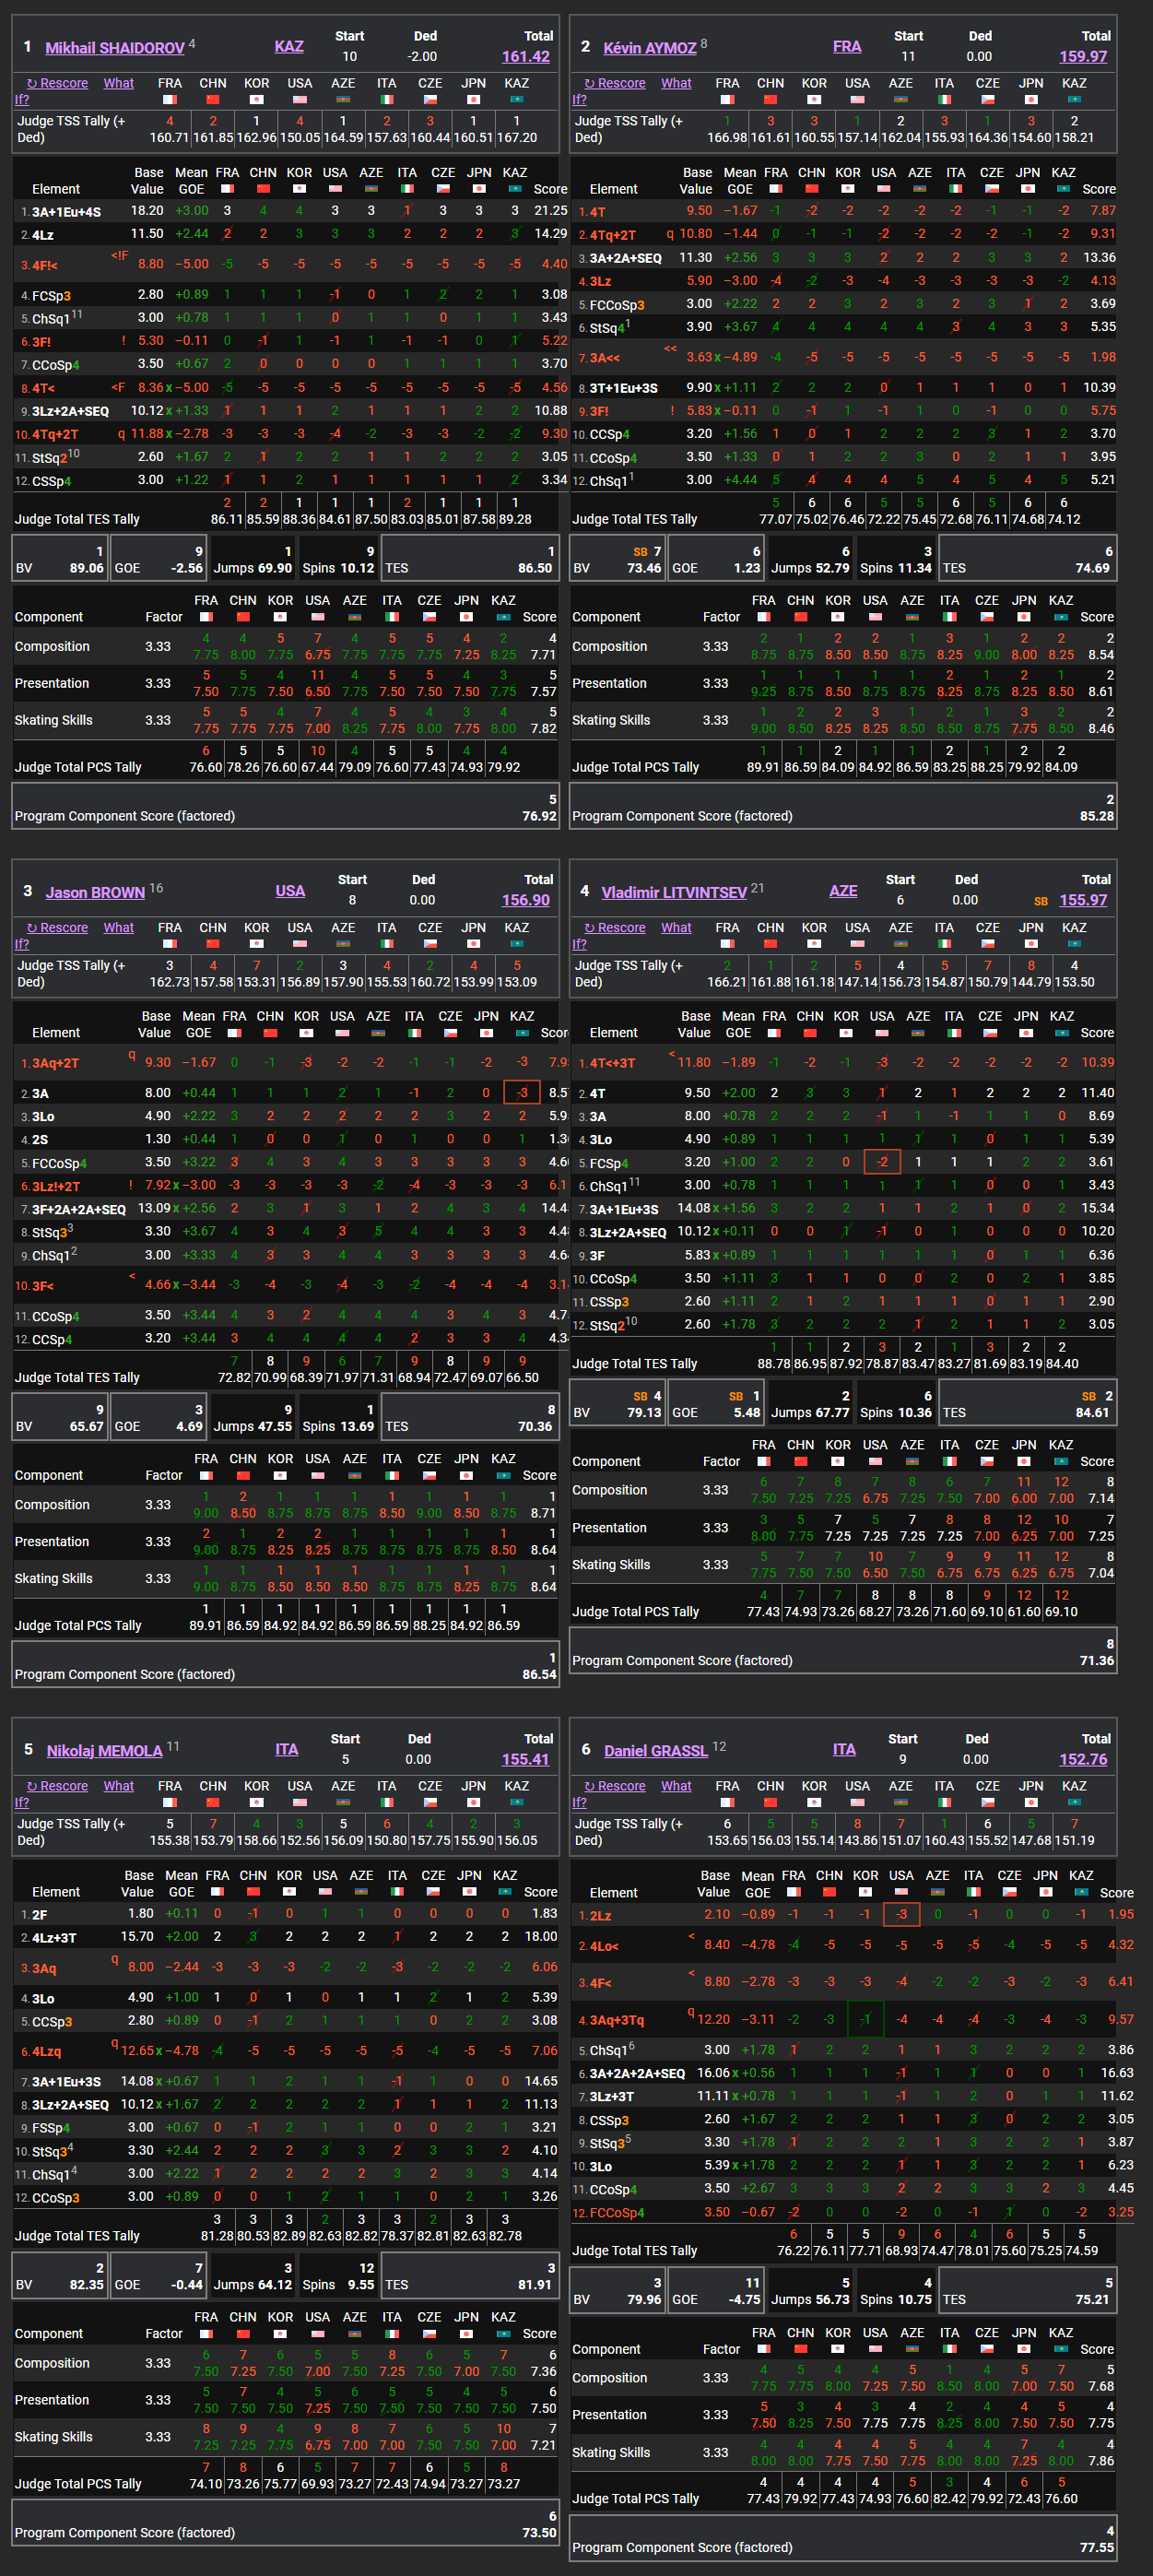Click the KAZ flag in Aymoz's Judge TSS Tally header
The width and height of the screenshot is (1153, 2576).
[x=1074, y=100]
